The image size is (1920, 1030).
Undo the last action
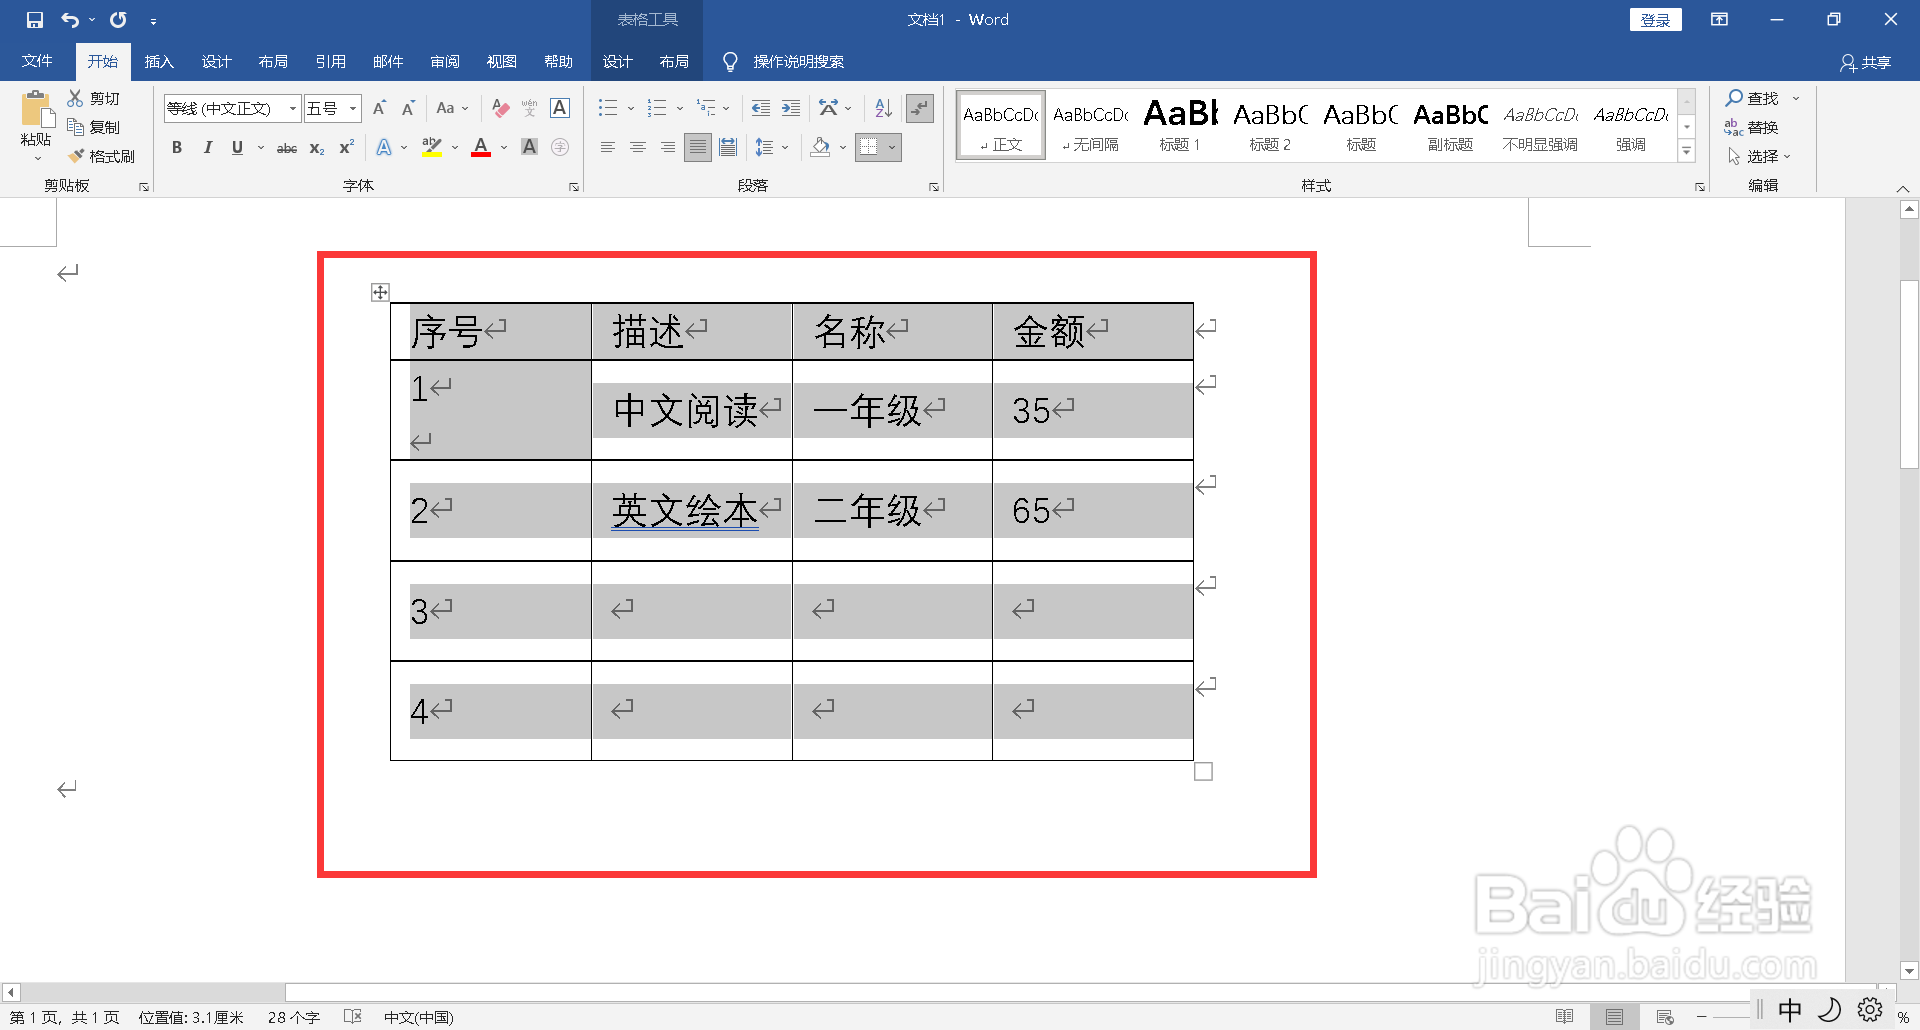click(70, 20)
